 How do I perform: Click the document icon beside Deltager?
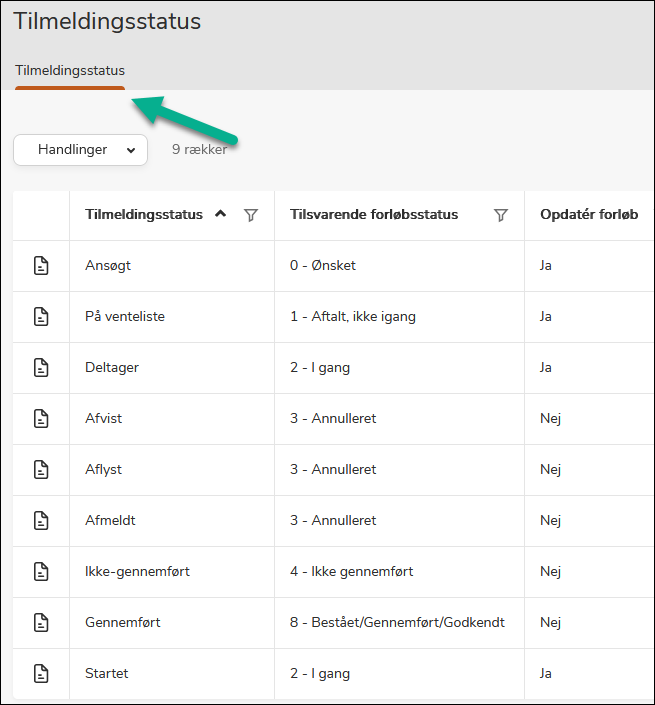(41, 368)
